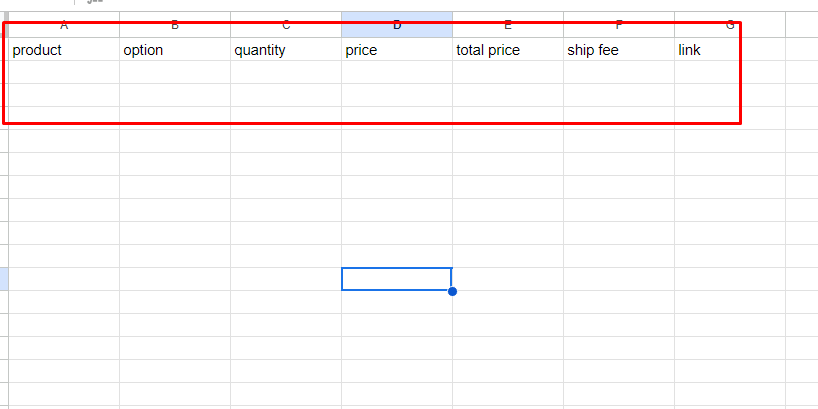818x409 pixels.
Task: Select column A header
Action: click(64, 25)
